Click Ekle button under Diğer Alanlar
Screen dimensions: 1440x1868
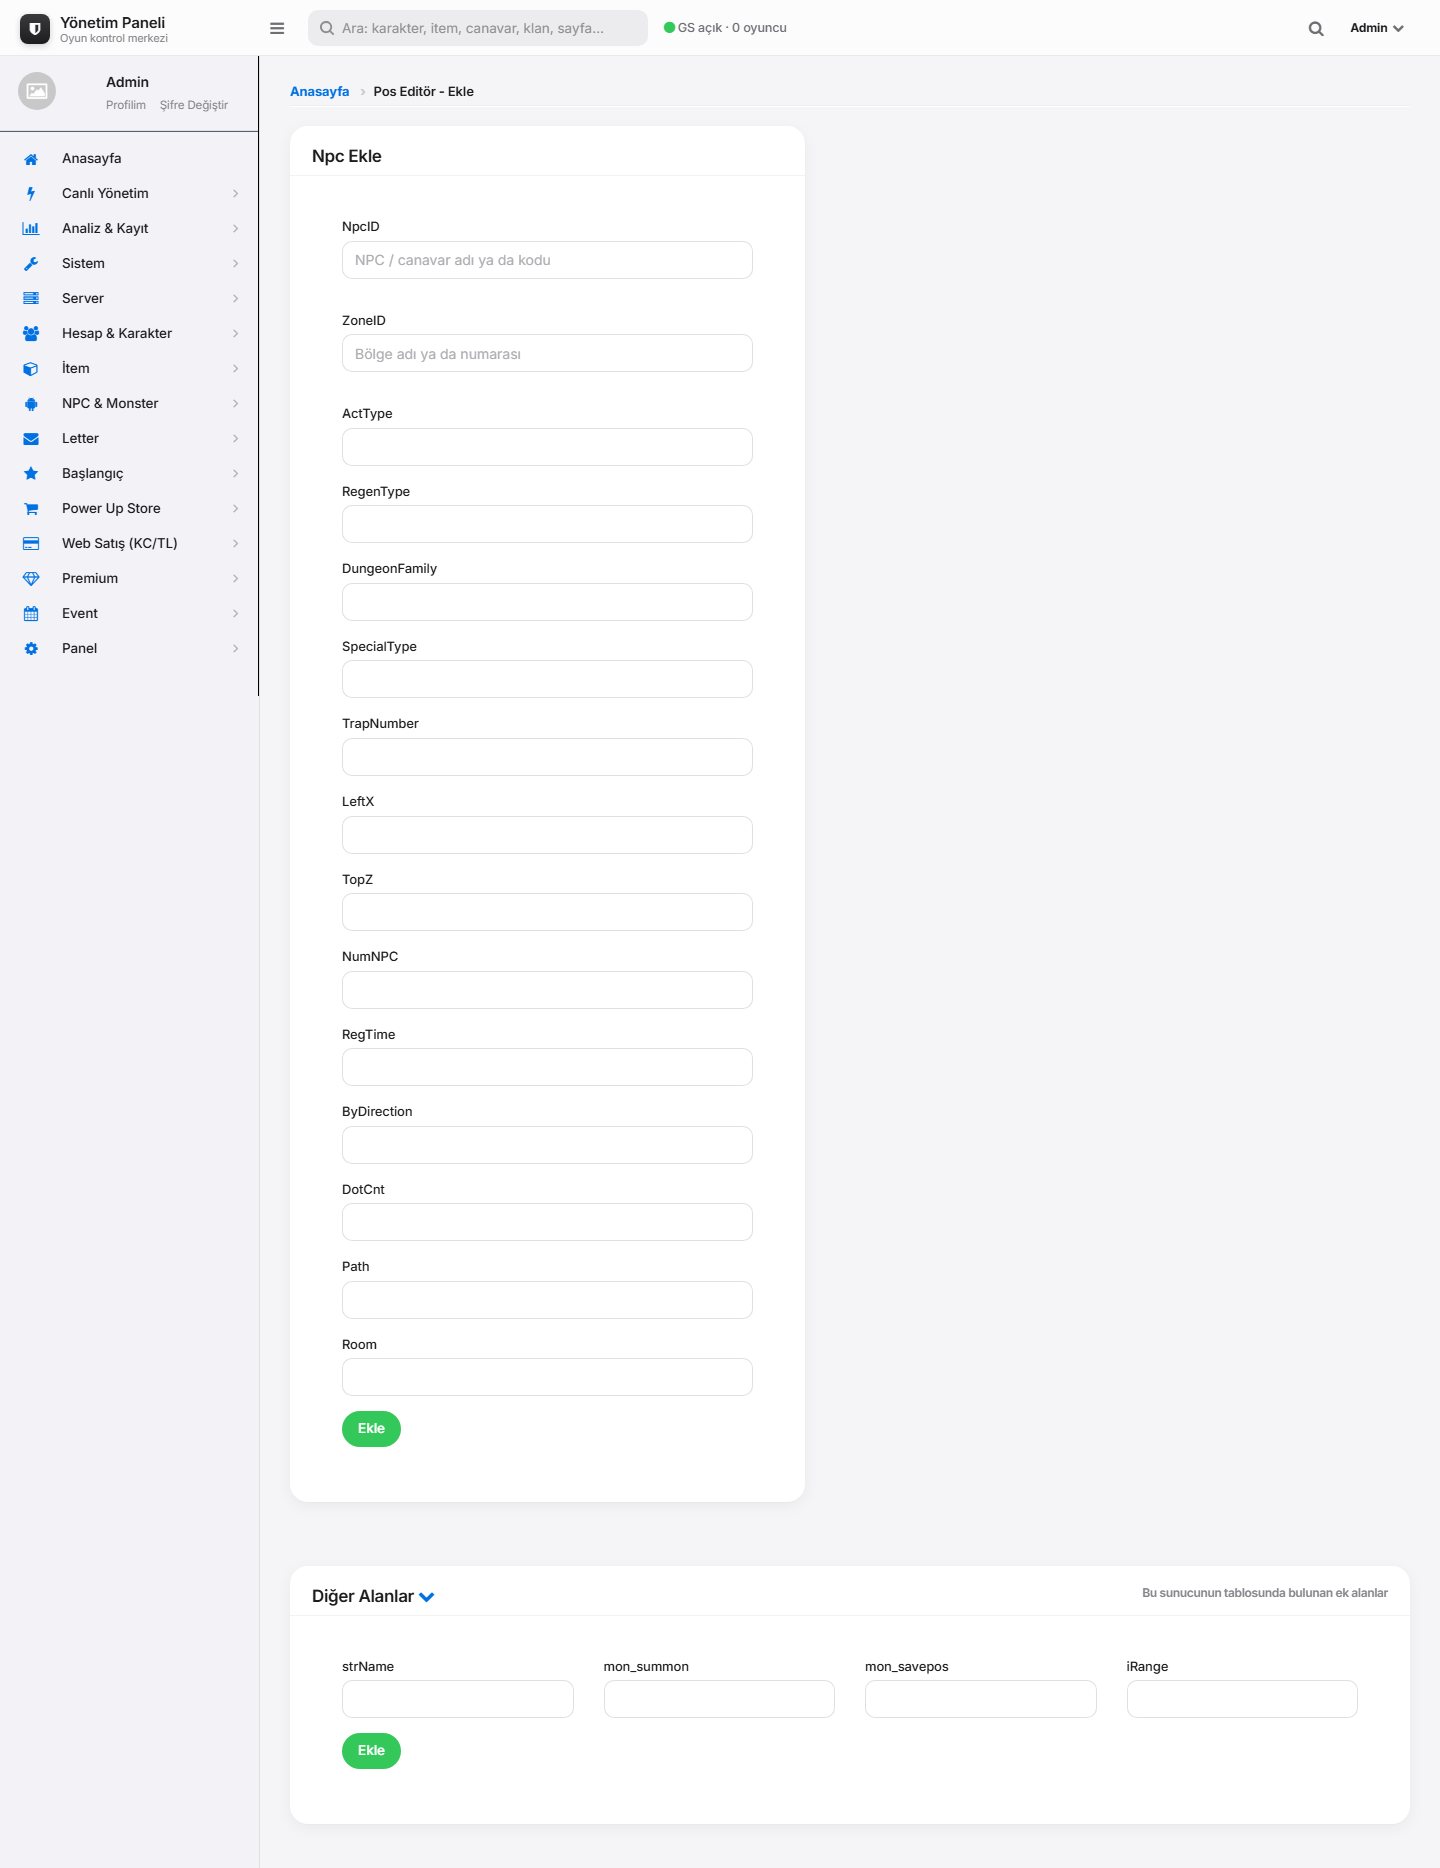tap(371, 1751)
